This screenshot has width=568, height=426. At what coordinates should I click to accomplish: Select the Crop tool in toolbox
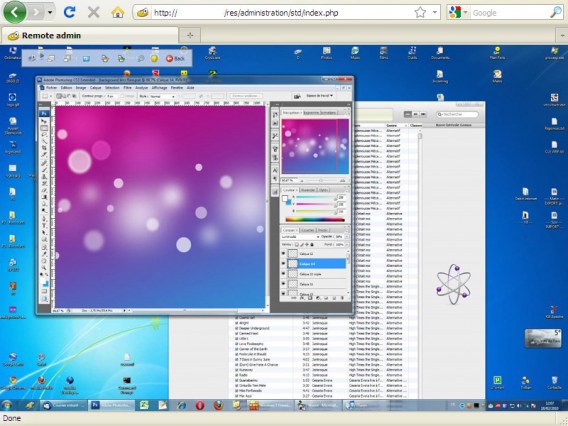44,148
